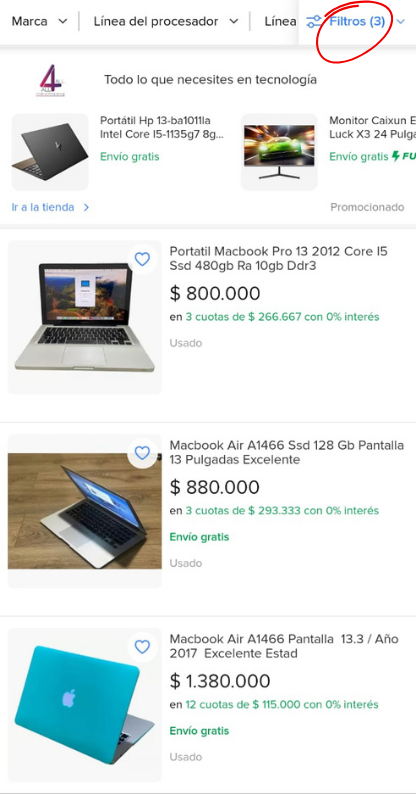Screen dimensions: 418x794
Task: Open the Portátil Hp 13-ba1011la product title
Action: 162,127
